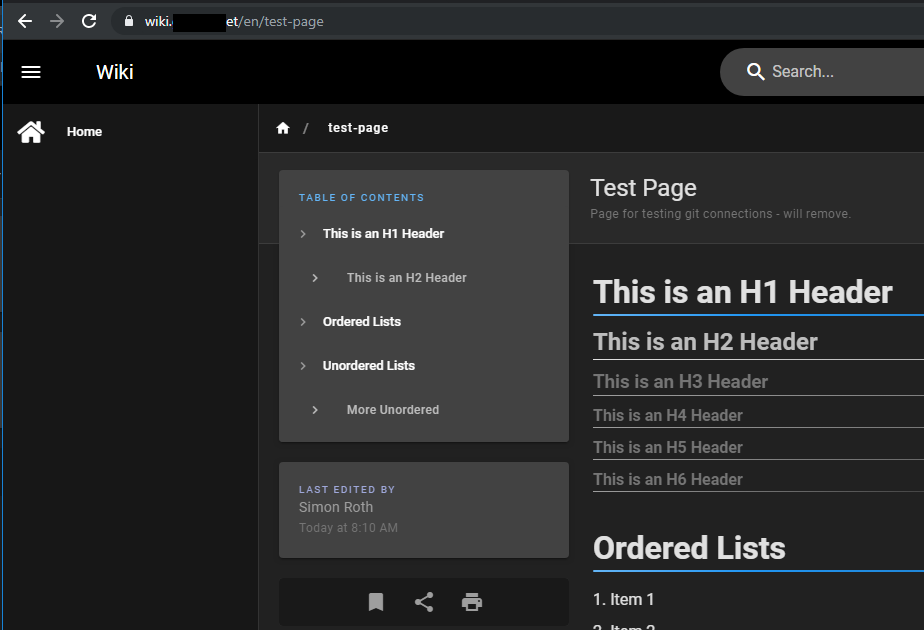The height and width of the screenshot is (630, 924).
Task: Select Home from the sidebar navigation
Action: [84, 131]
